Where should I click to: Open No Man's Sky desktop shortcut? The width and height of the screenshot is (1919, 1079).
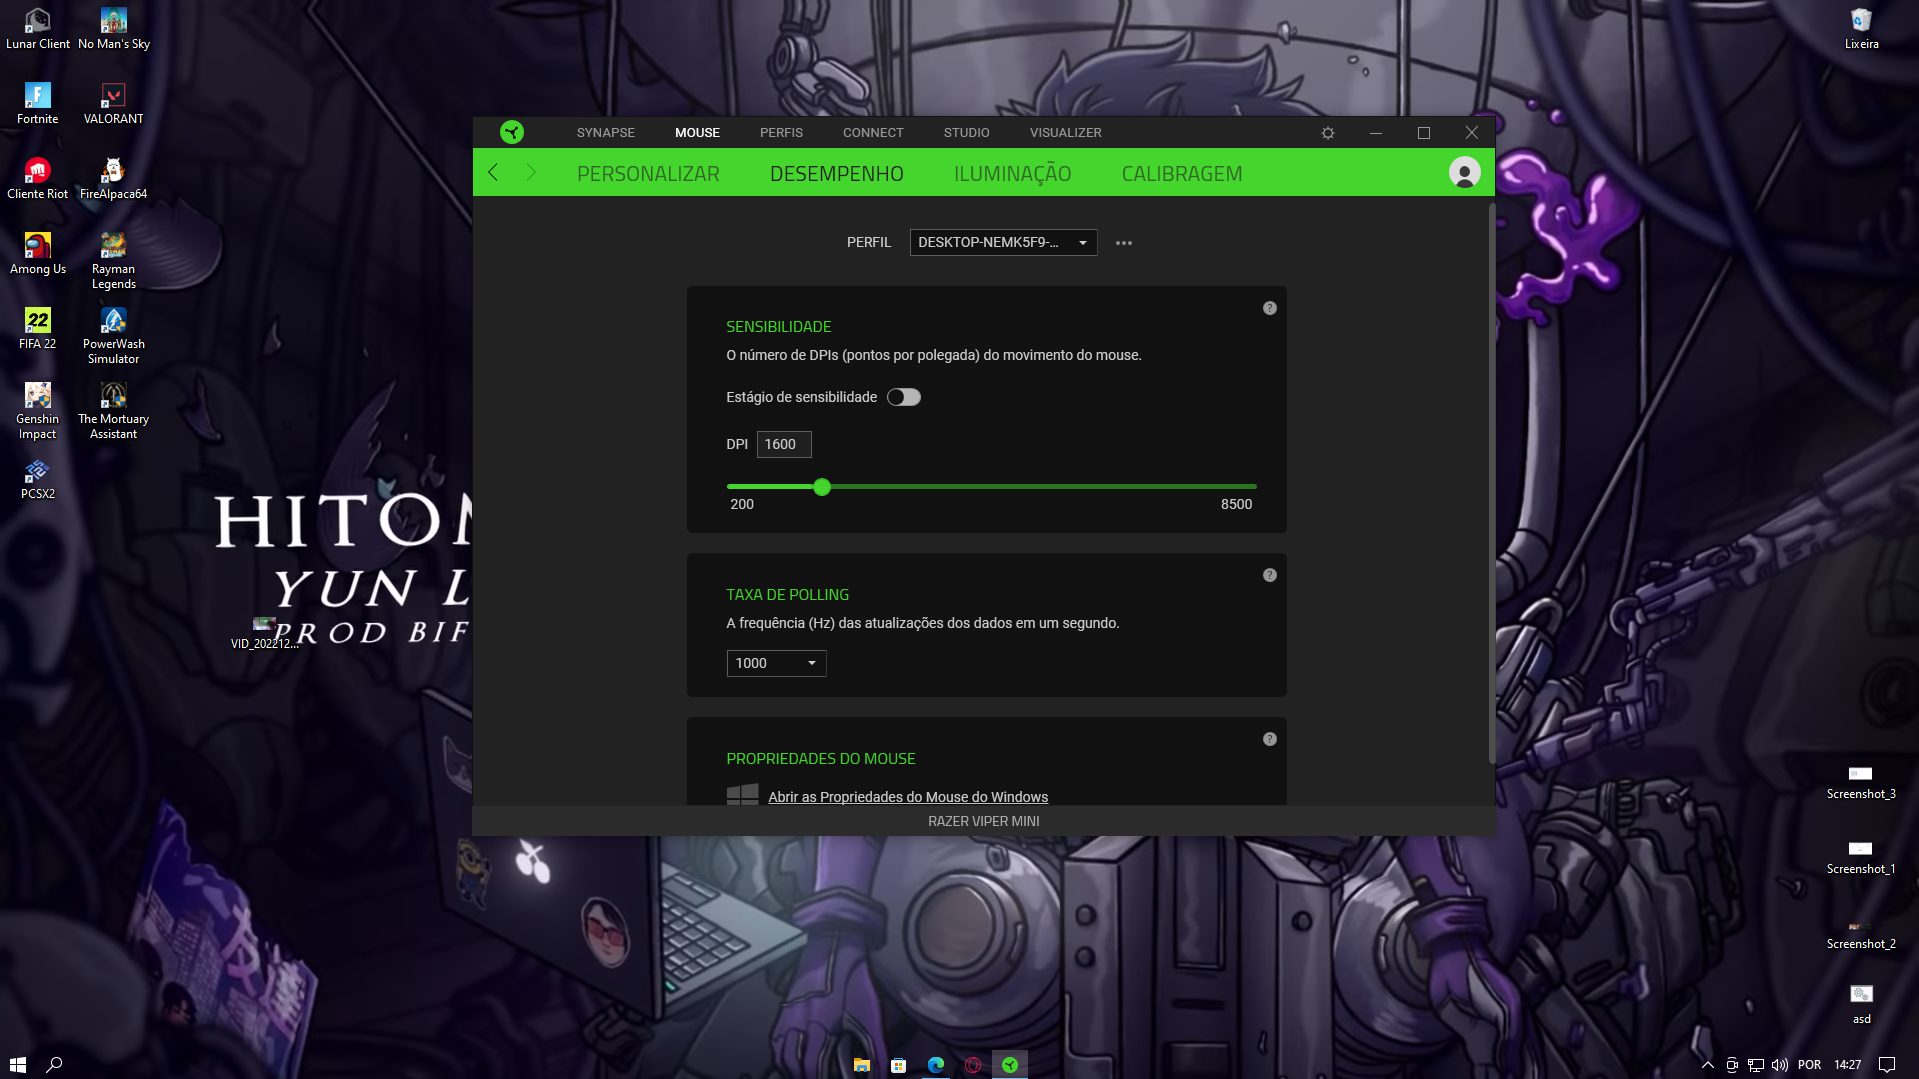(114, 29)
